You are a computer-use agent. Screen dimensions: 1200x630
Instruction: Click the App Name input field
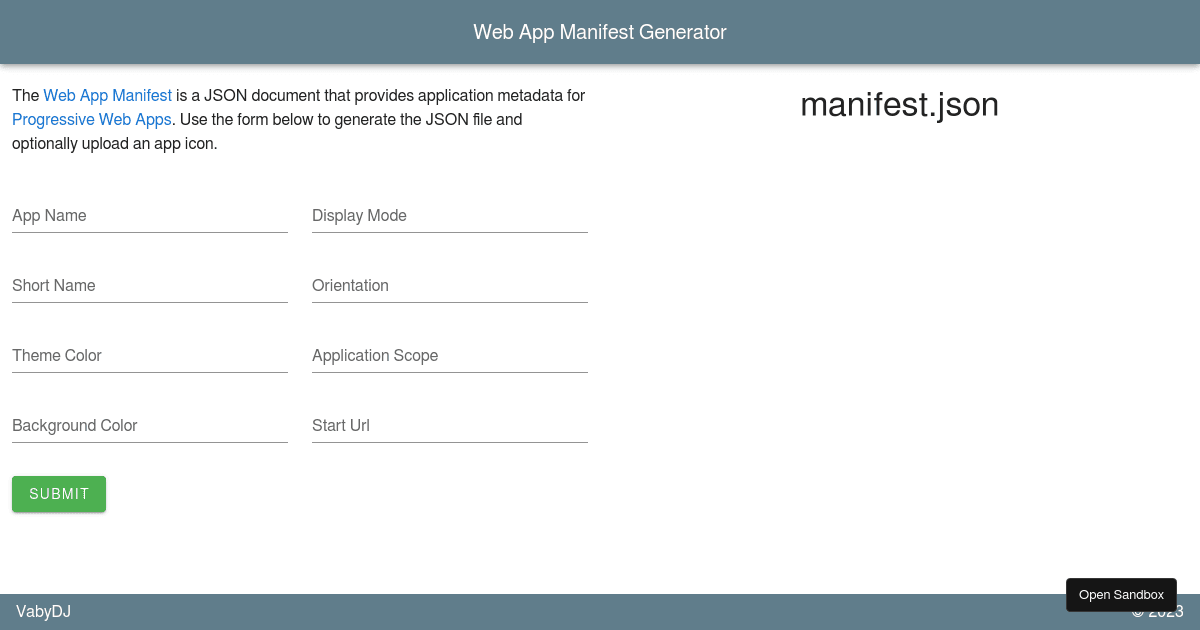149,216
